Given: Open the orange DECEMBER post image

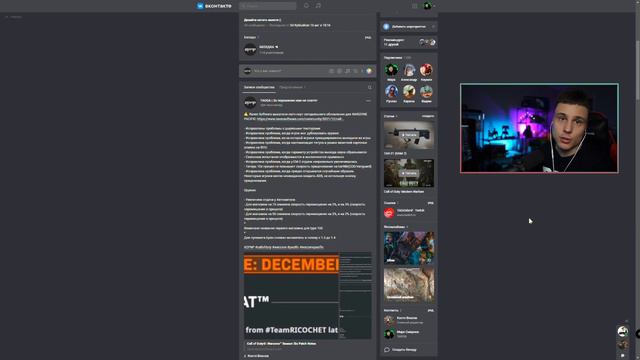Looking at the screenshot, I should point(291,296).
